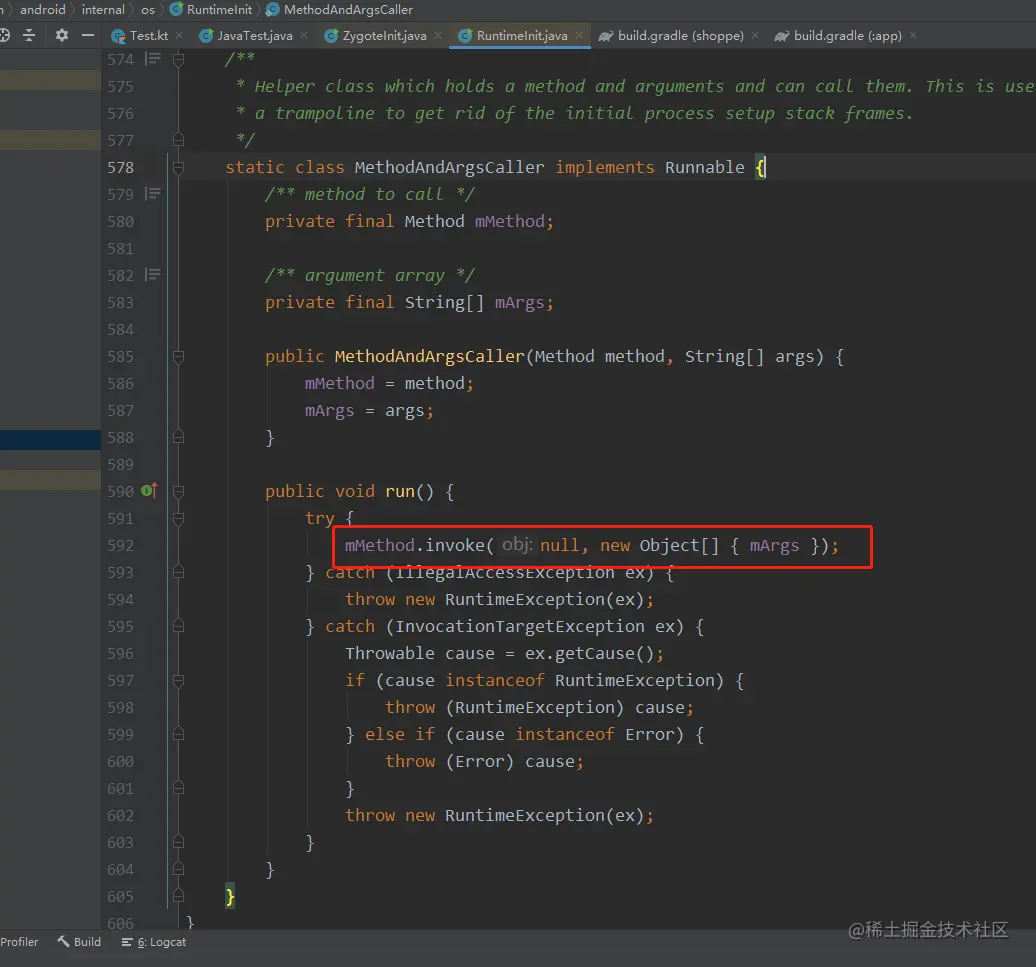The height and width of the screenshot is (967, 1036).
Task: Collapse the else-if fold at line 599
Action: [178, 734]
